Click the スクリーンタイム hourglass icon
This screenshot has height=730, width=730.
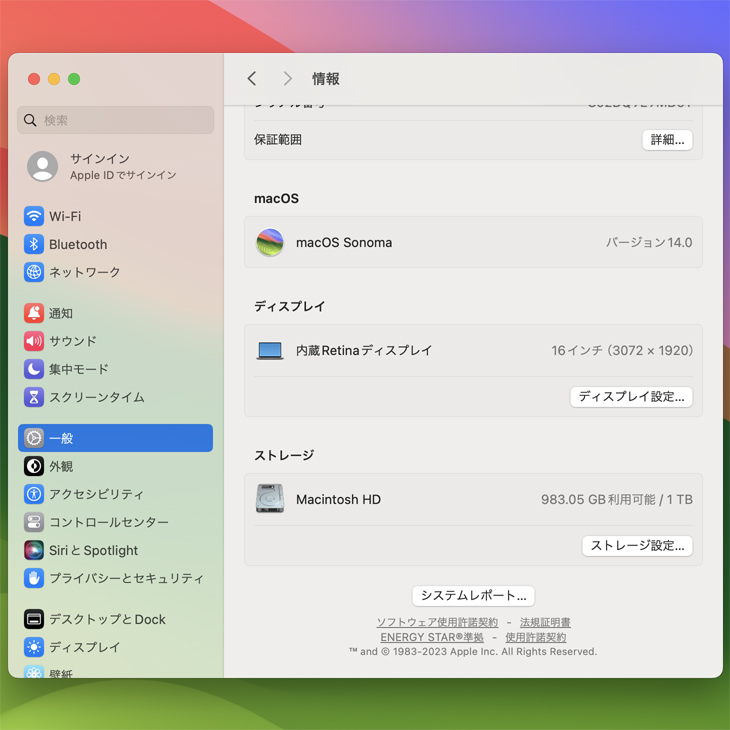[34, 397]
